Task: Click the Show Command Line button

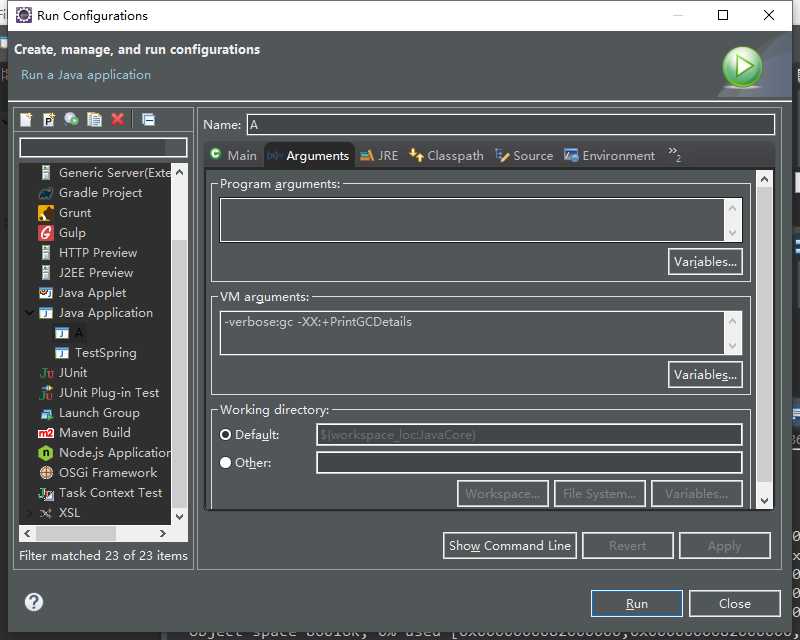Action: [510, 546]
